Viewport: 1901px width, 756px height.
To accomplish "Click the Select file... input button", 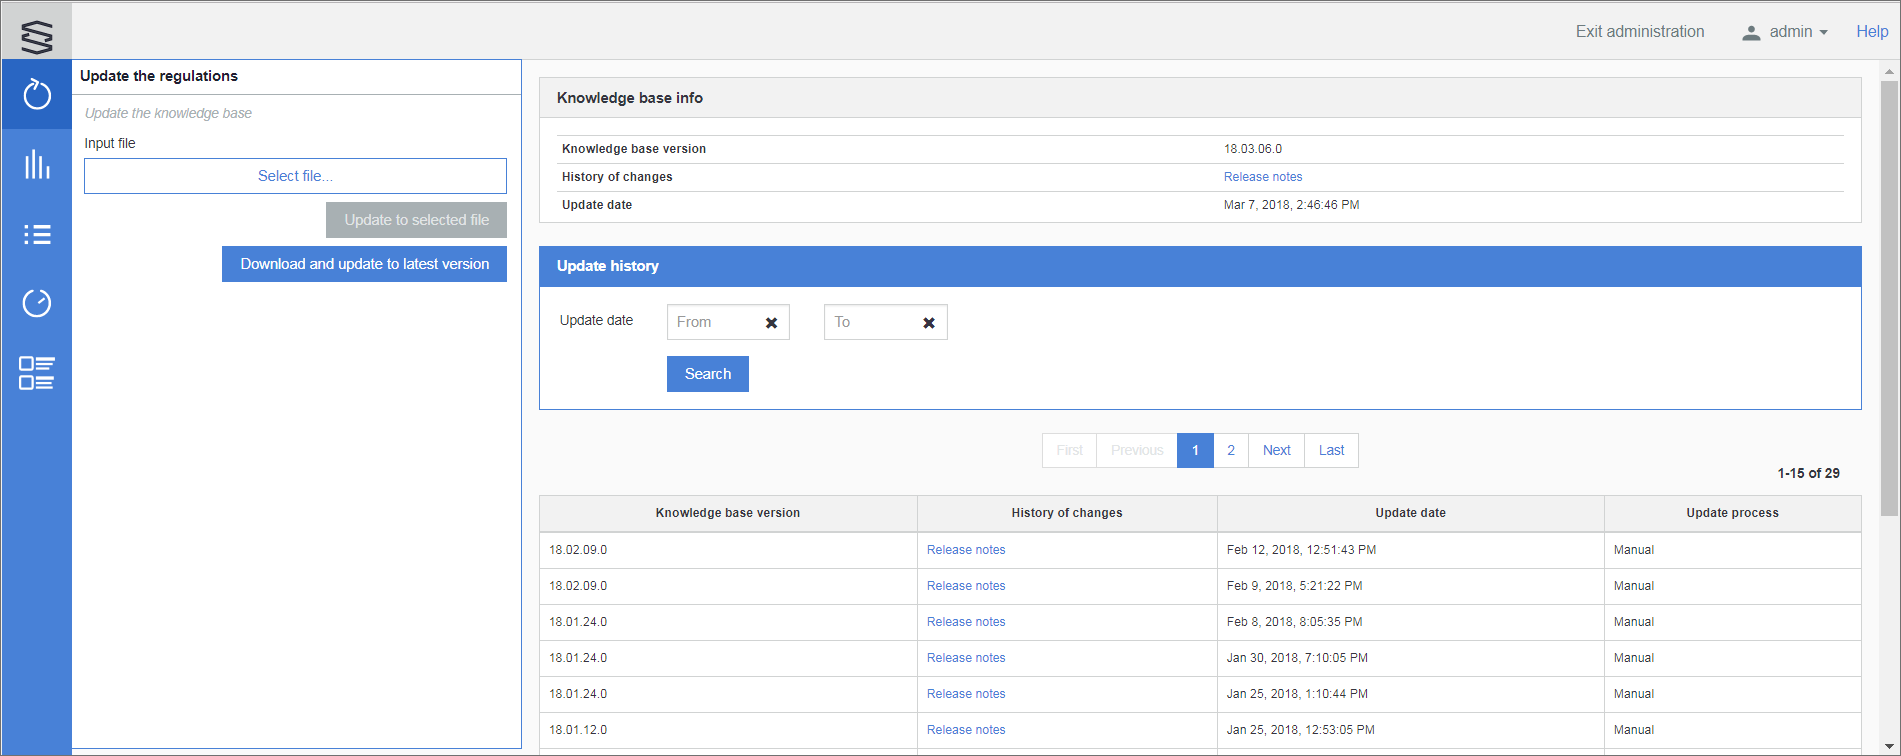I will pos(295,176).
